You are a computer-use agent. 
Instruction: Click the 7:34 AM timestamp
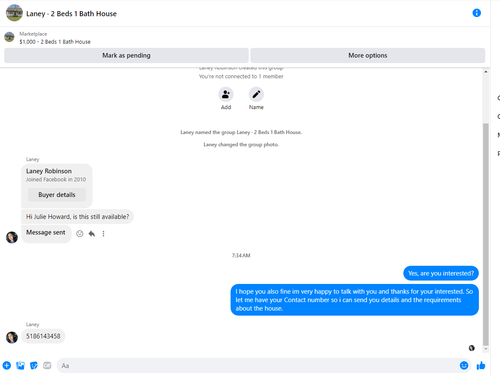(241, 255)
